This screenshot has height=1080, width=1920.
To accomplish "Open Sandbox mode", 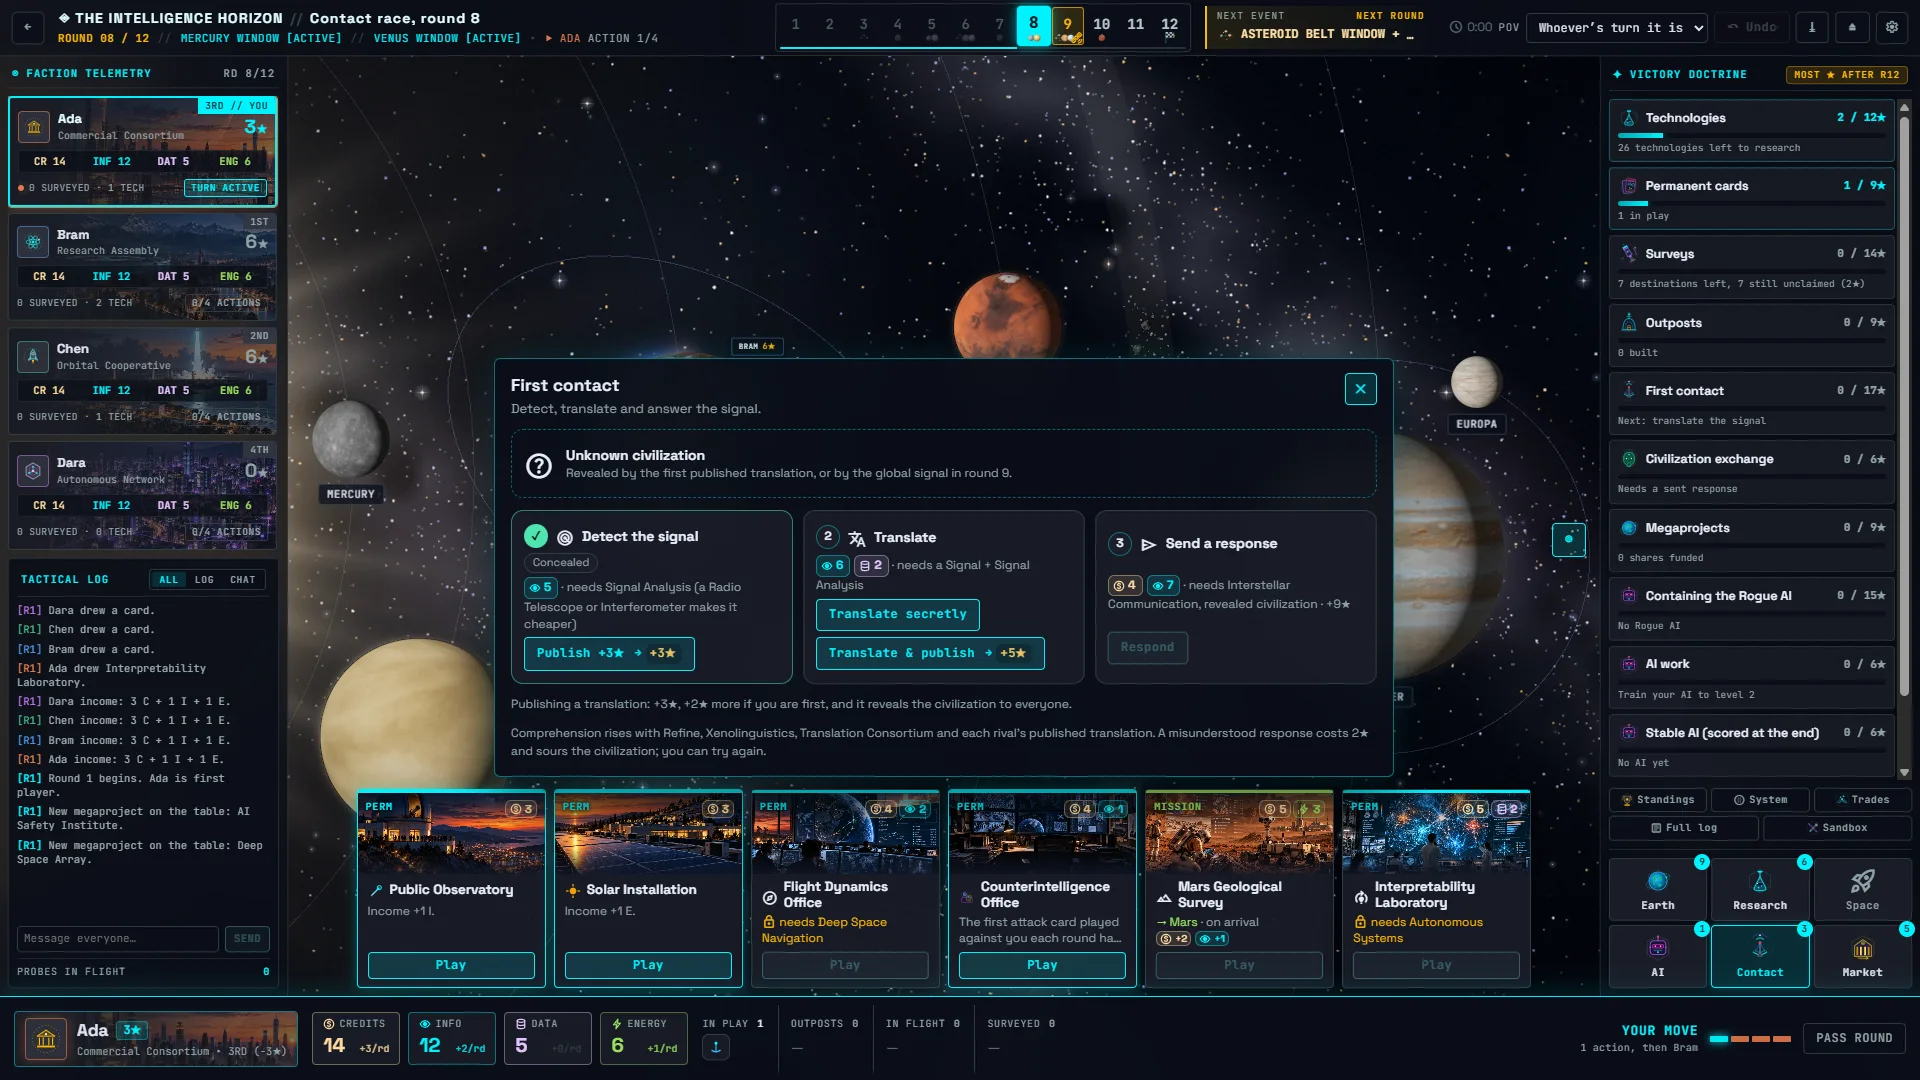I will point(1837,828).
